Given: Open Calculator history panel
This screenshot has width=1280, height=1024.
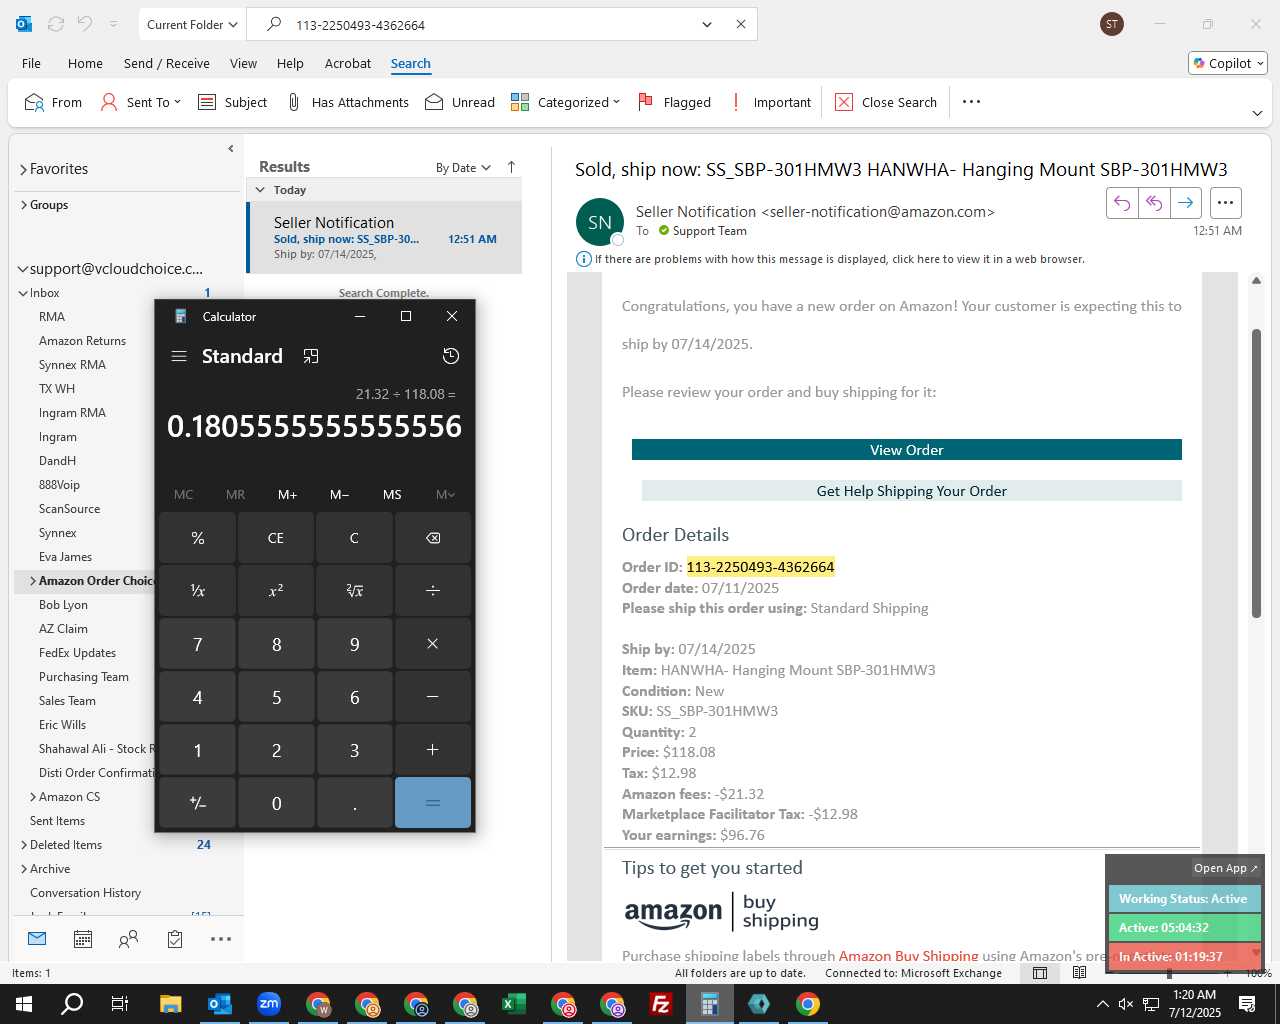Looking at the screenshot, I should (451, 356).
